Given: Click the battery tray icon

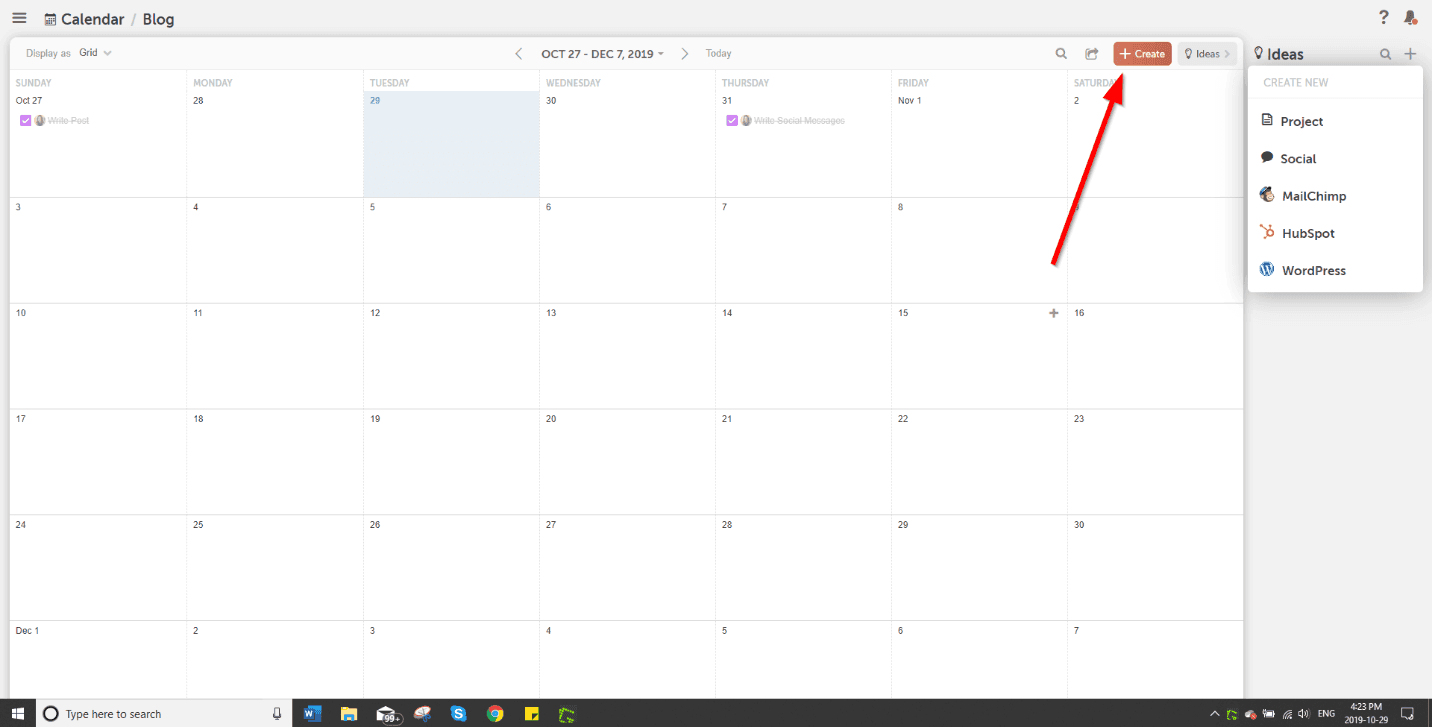Looking at the screenshot, I should point(1268,714).
